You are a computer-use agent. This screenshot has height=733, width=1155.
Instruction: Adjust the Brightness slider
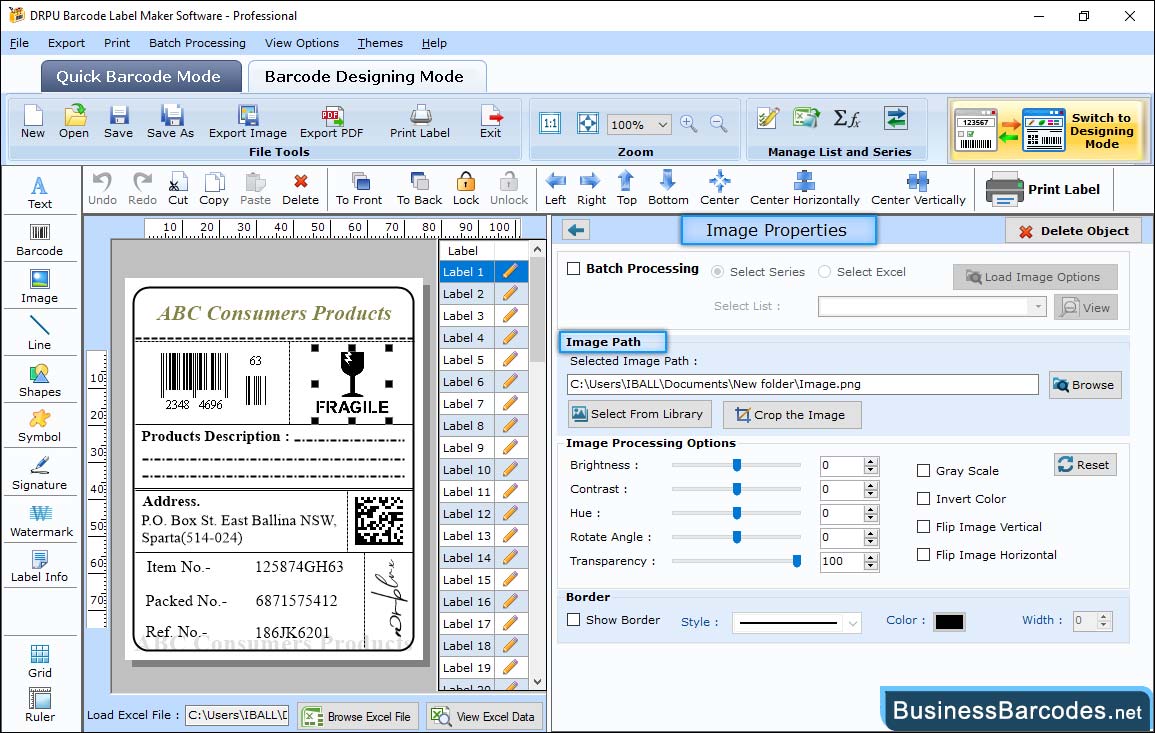[x=736, y=465]
